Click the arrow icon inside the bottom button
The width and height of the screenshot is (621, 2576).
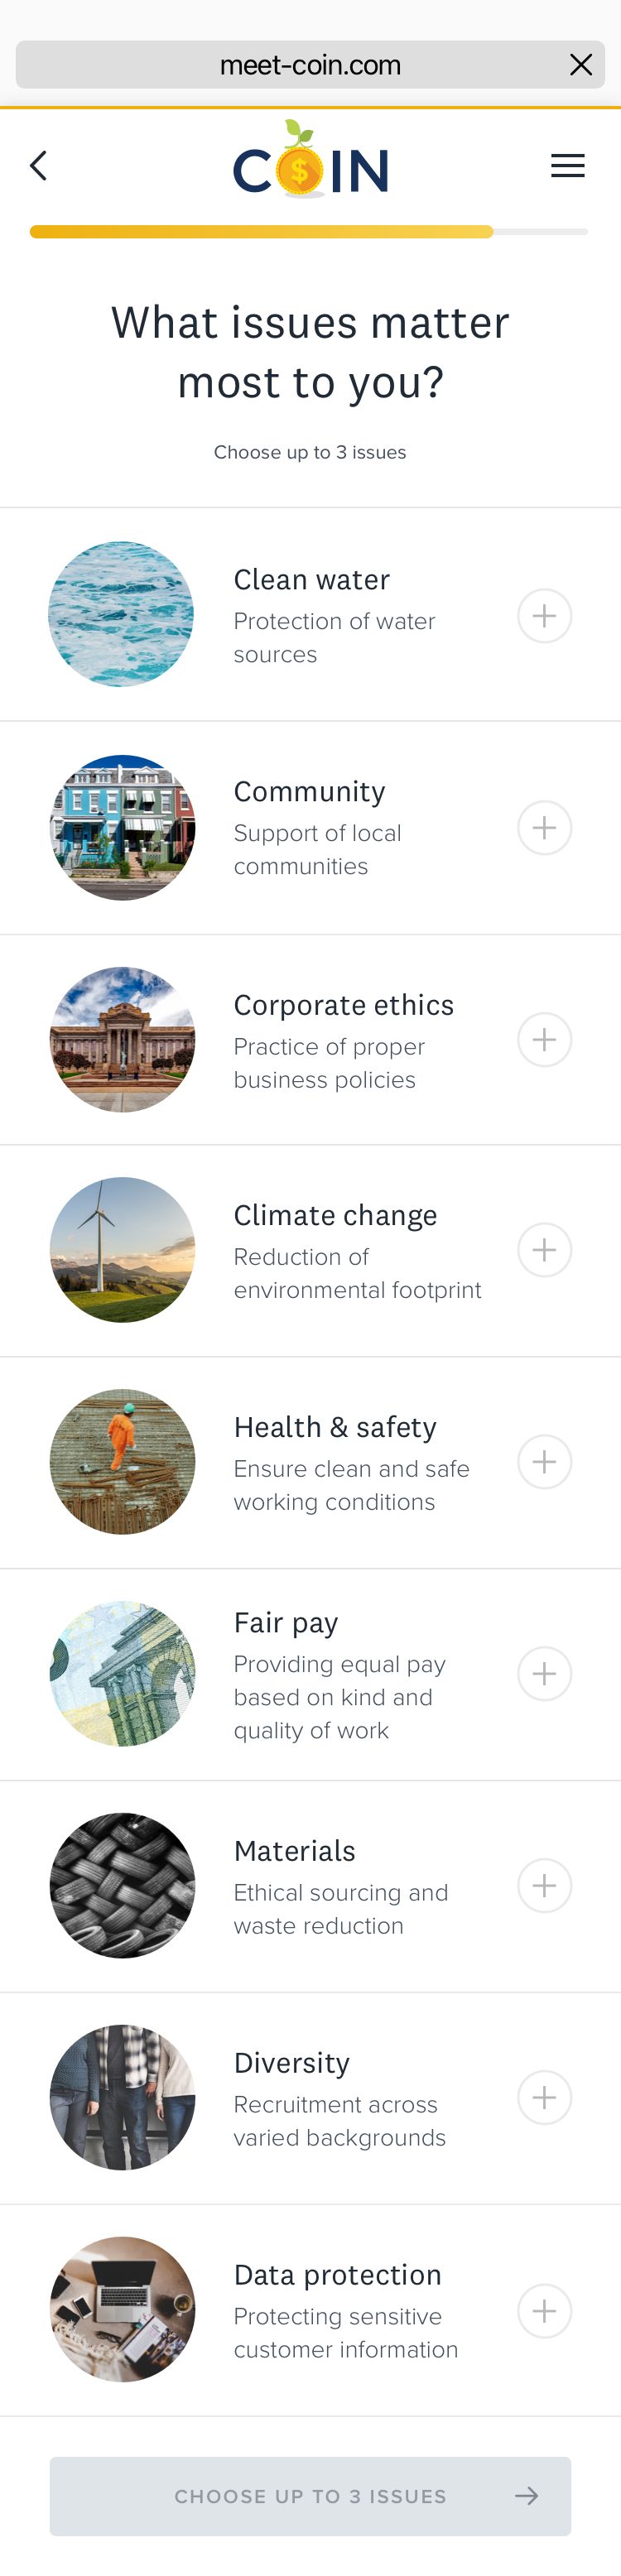[527, 2496]
